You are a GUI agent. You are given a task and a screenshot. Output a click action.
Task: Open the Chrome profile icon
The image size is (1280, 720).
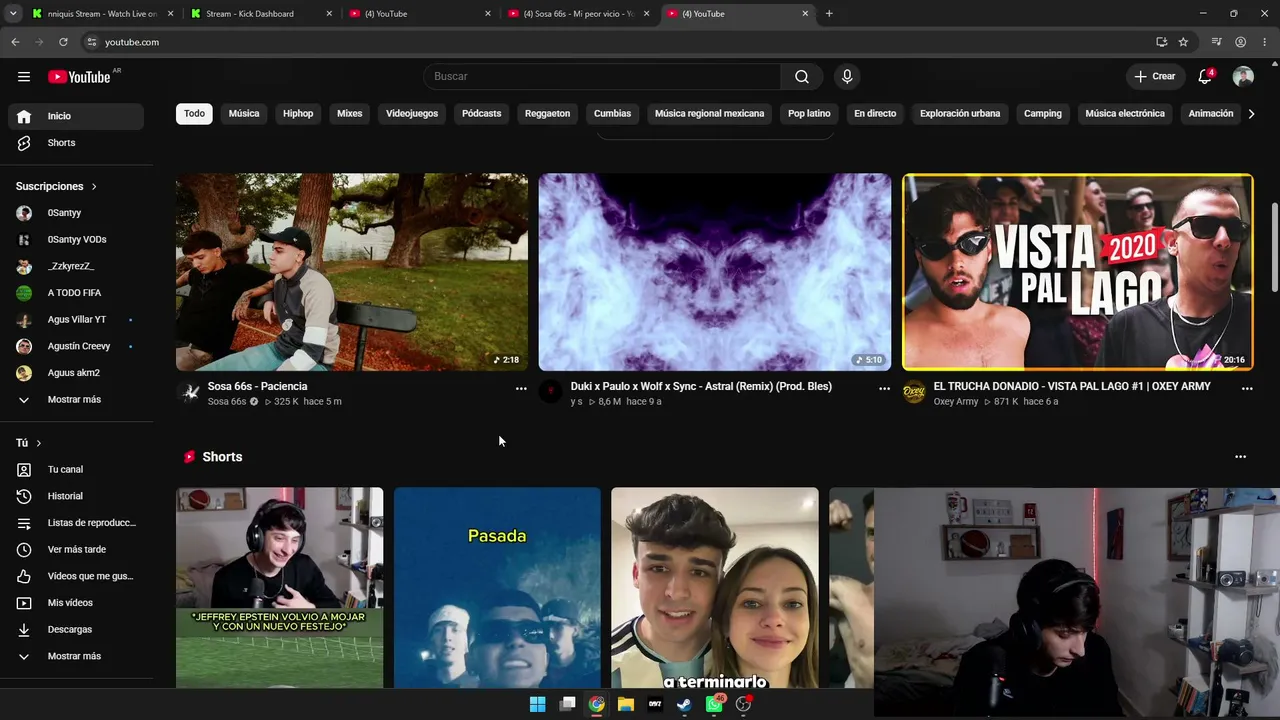tap(1240, 42)
